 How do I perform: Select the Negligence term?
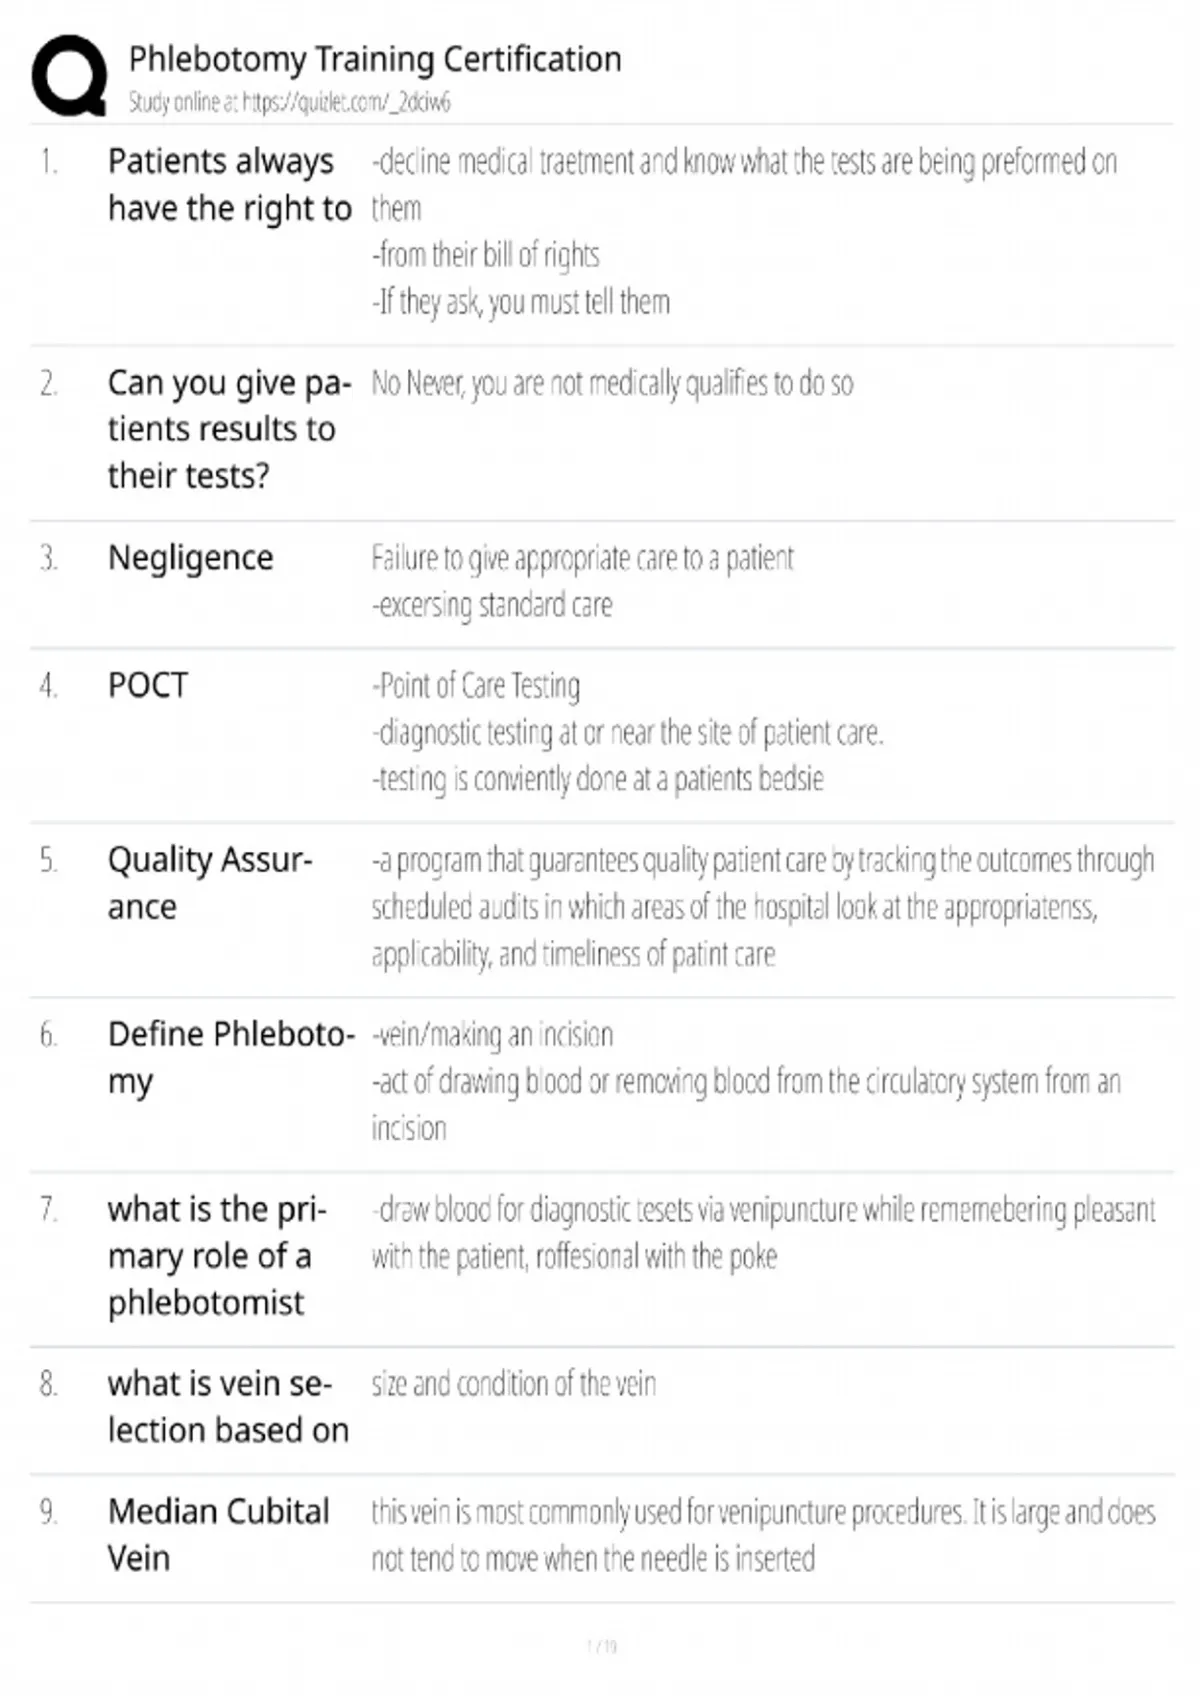tap(190, 557)
